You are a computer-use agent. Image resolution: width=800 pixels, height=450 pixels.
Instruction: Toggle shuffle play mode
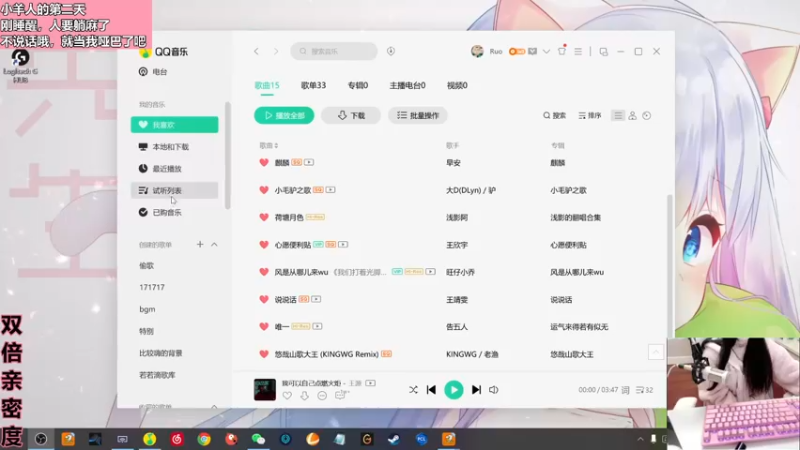[413, 390]
